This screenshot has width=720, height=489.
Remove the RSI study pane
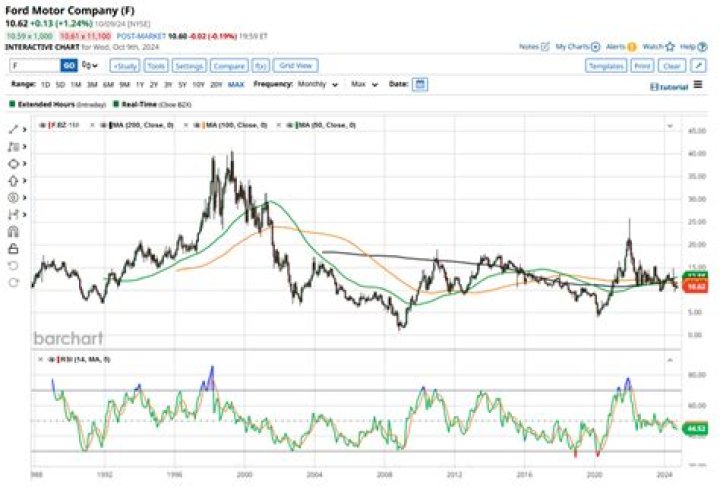(40, 360)
